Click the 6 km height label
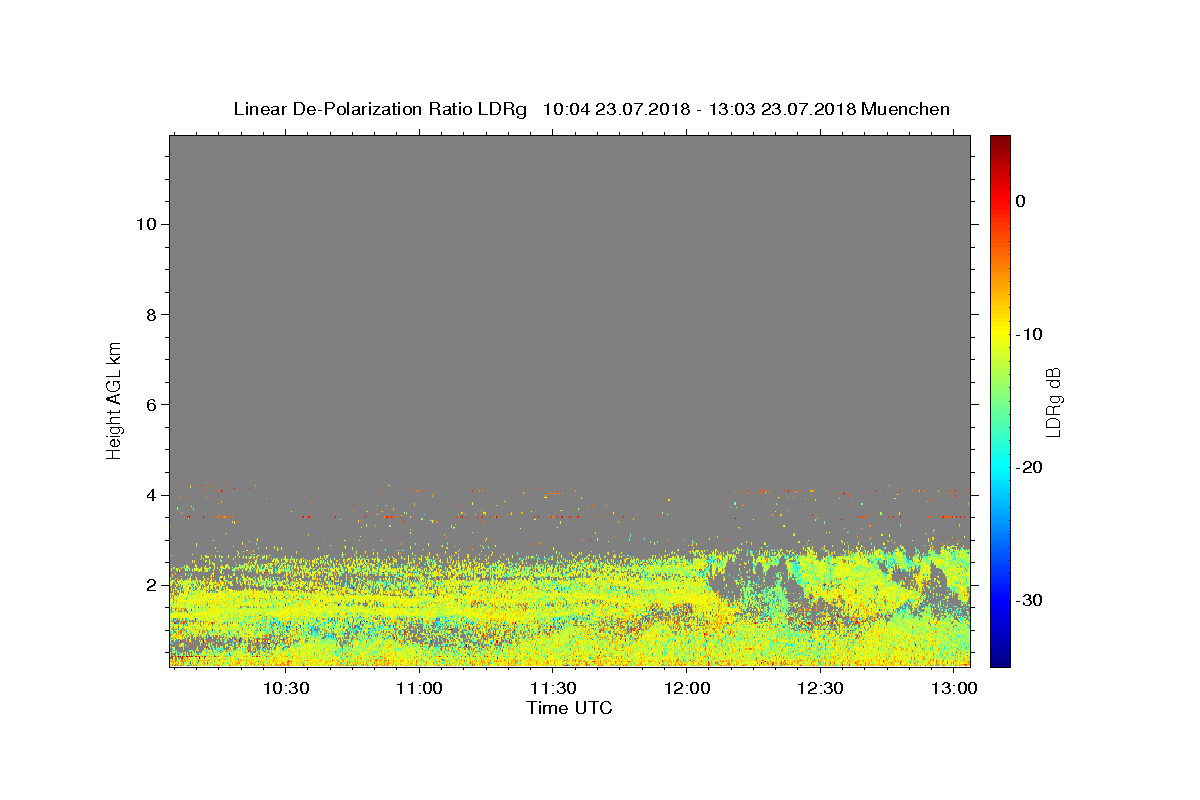Image resolution: width=1200 pixels, height=800 pixels. coord(150,404)
